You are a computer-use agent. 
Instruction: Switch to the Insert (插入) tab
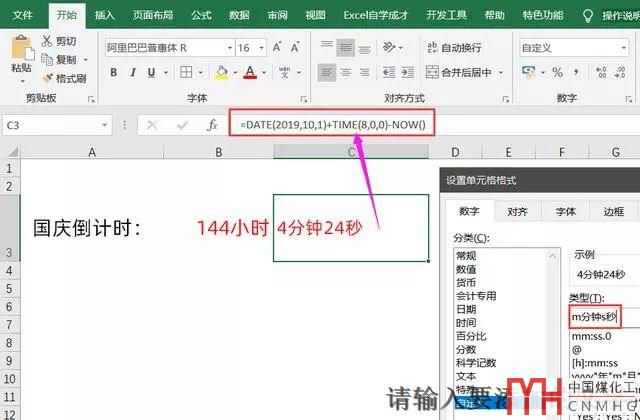pos(104,16)
